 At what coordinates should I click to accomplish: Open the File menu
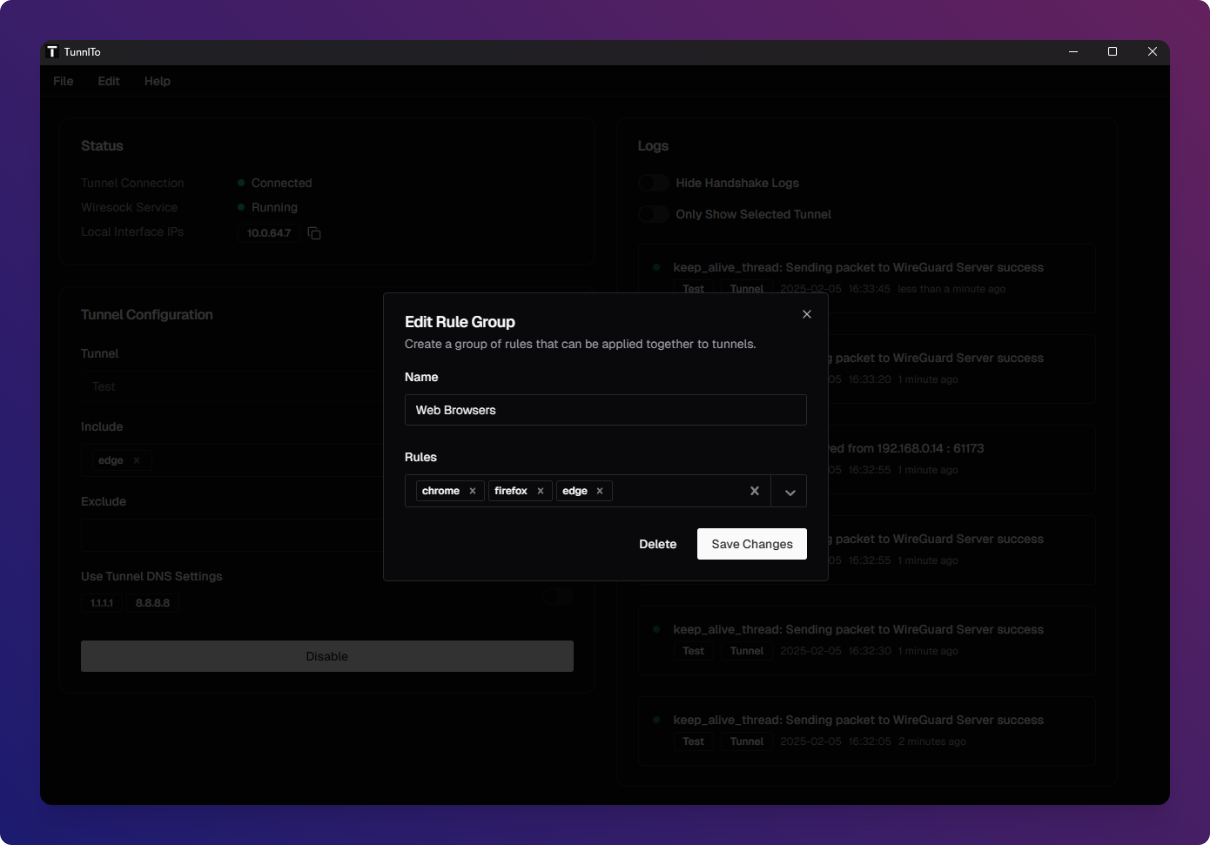(63, 81)
